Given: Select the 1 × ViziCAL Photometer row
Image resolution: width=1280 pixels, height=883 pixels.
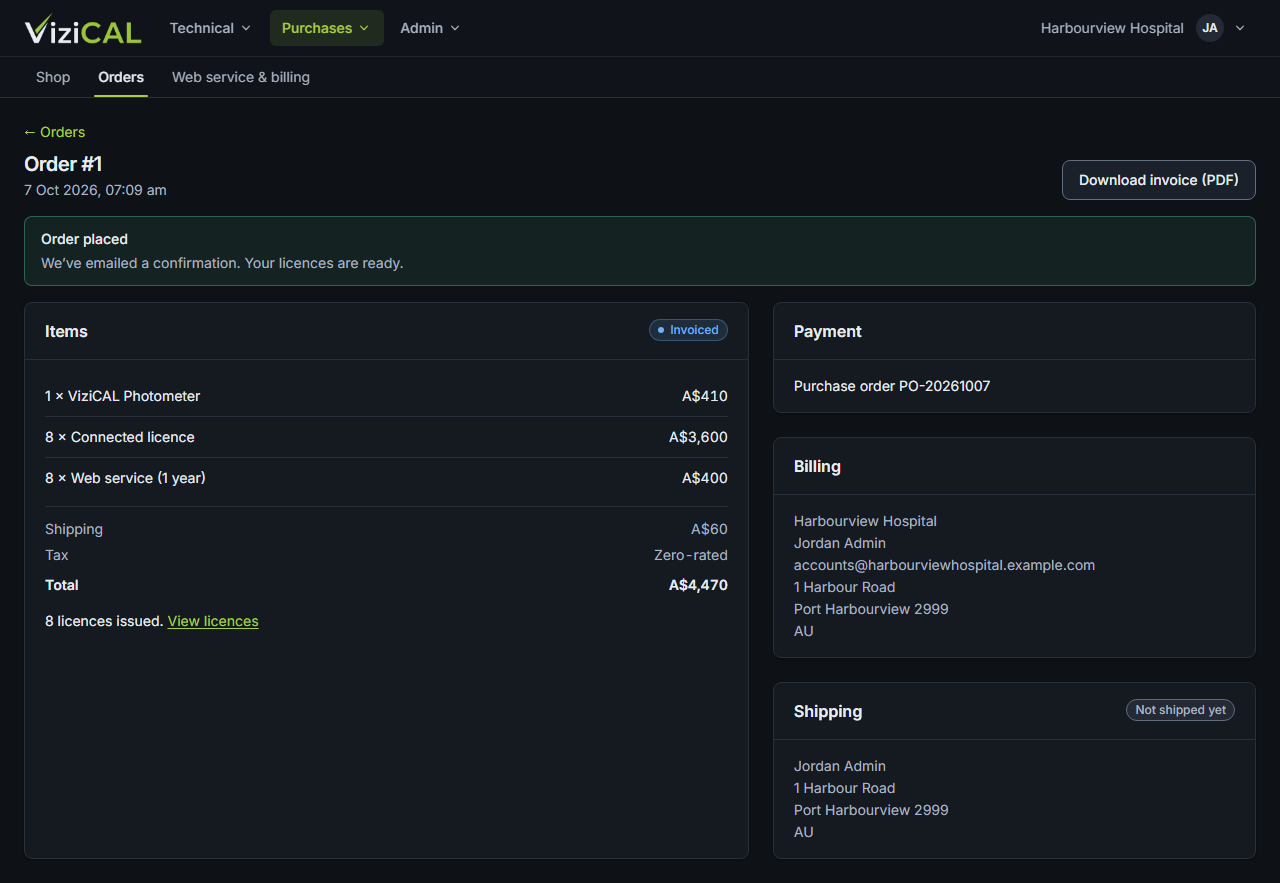Looking at the screenshot, I should point(386,396).
